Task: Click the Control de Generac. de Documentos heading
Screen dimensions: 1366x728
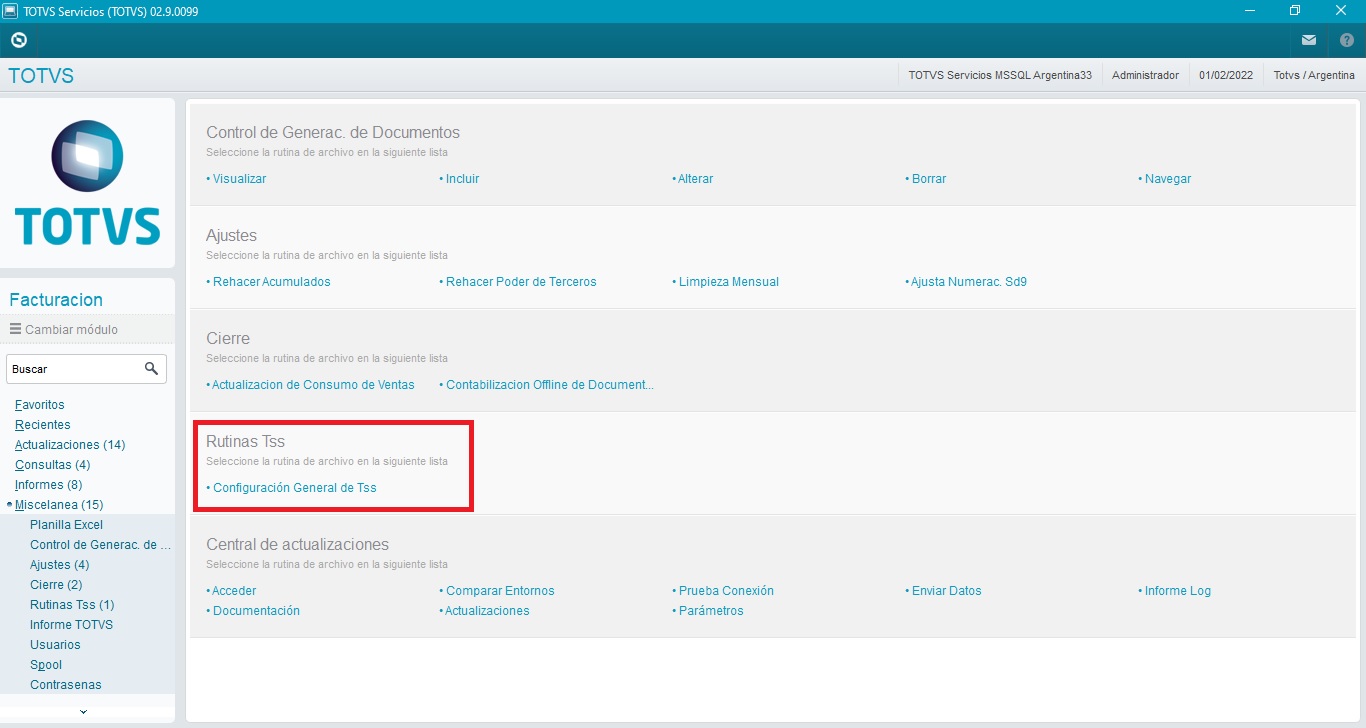Action: [333, 132]
